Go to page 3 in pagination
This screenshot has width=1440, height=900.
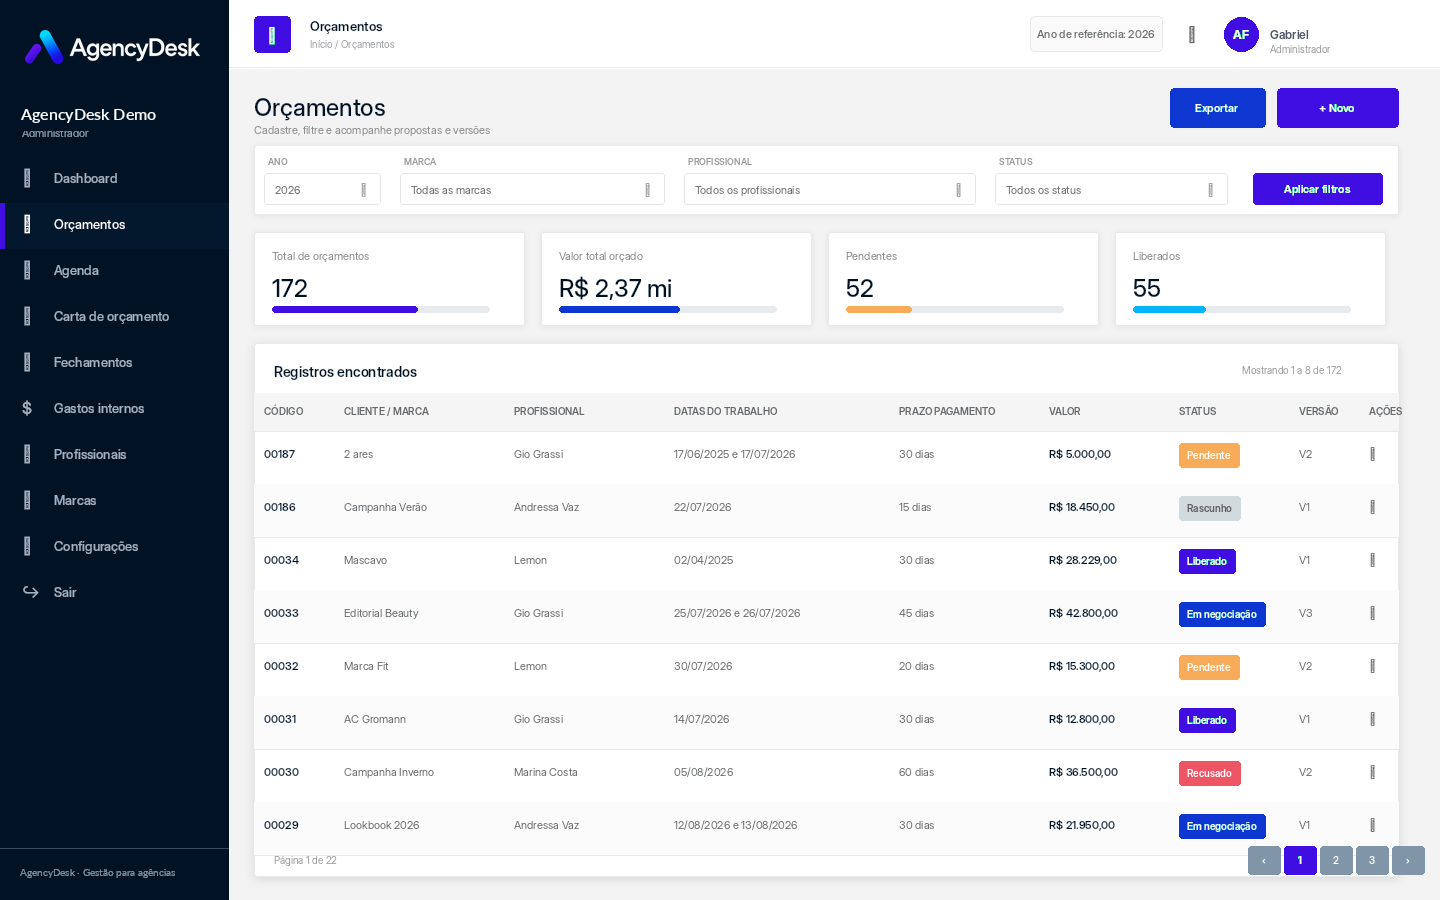coord(1372,860)
